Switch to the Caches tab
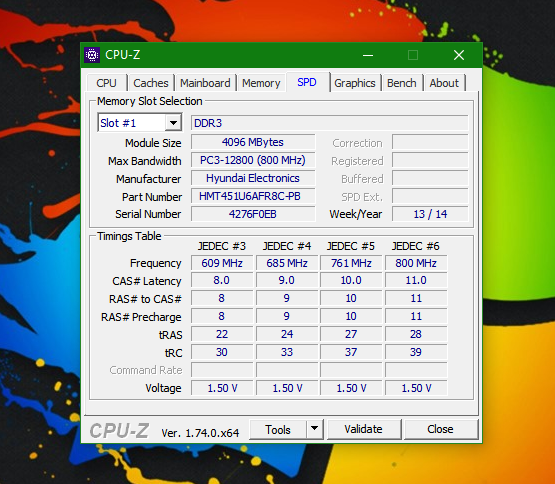This screenshot has width=555, height=484. pyautogui.click(x=151, y=83)
